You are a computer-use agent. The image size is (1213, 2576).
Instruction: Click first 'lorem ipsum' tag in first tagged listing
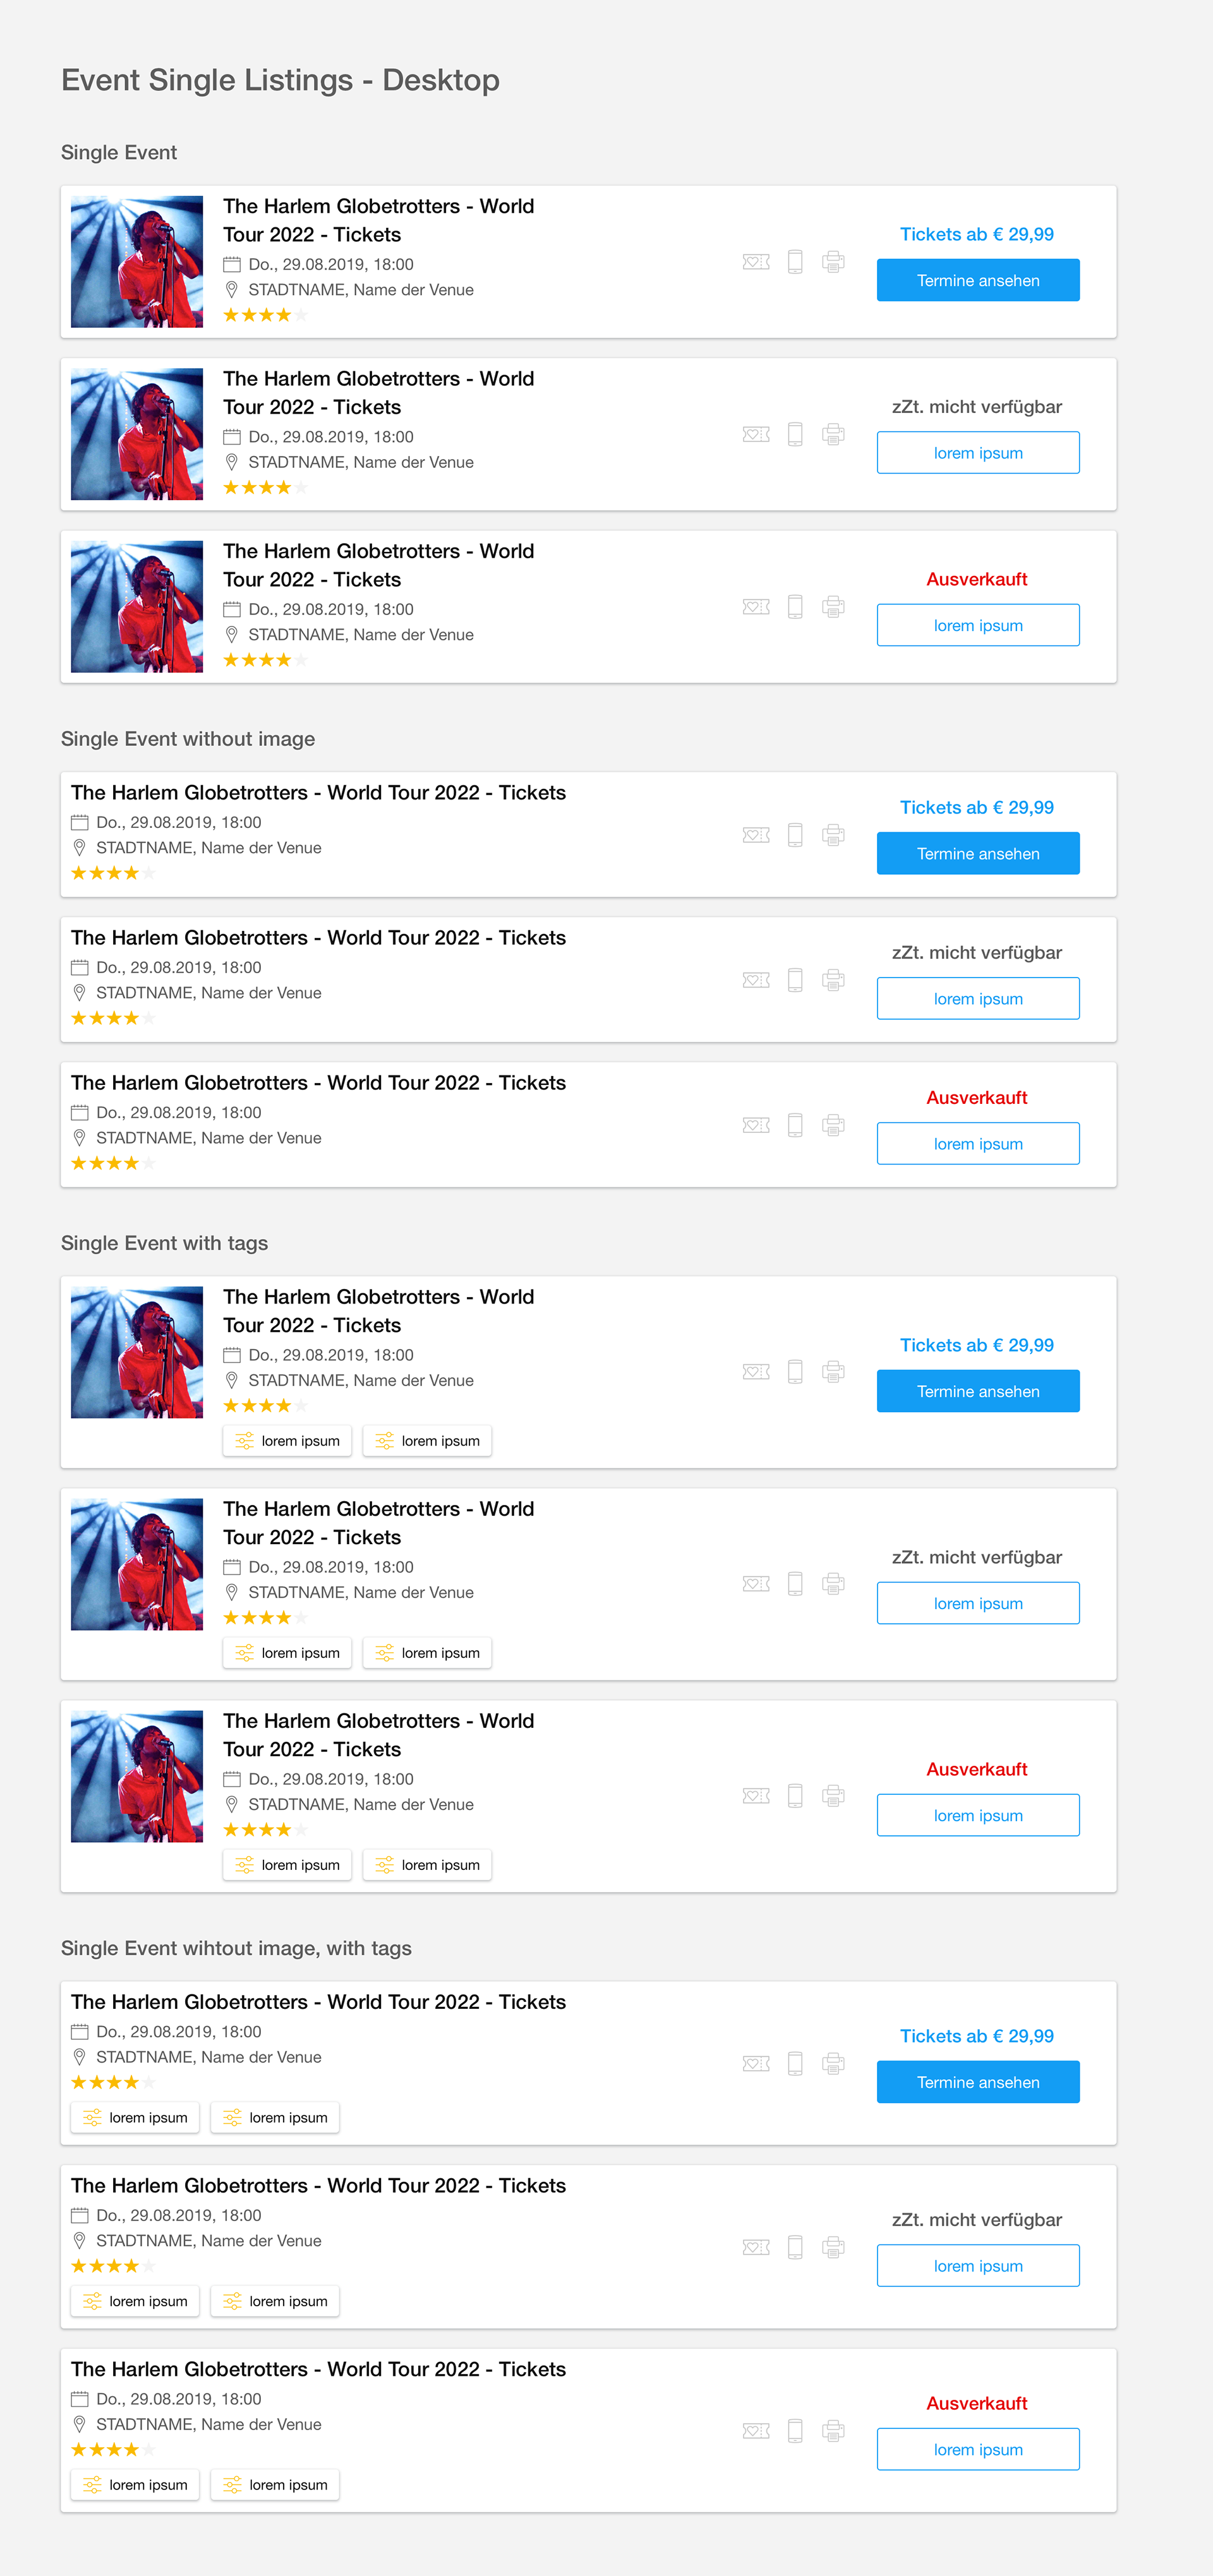click(287, 1441)
